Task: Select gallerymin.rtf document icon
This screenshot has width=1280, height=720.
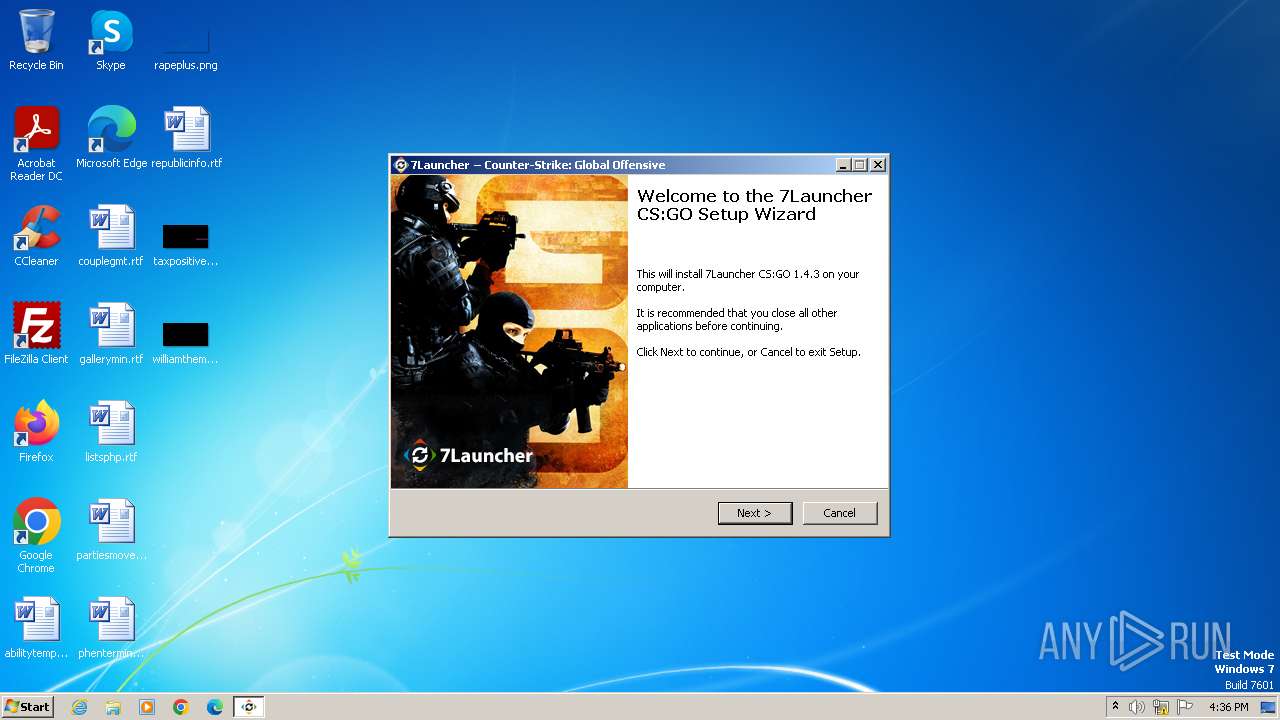Action: [111, 334]
